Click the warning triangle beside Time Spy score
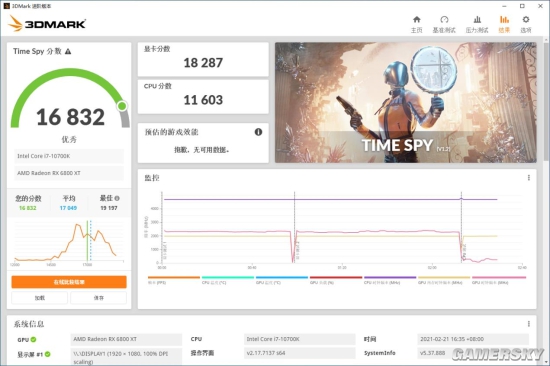The width and height of the screenshot is (550, 366). click(68, 52)
